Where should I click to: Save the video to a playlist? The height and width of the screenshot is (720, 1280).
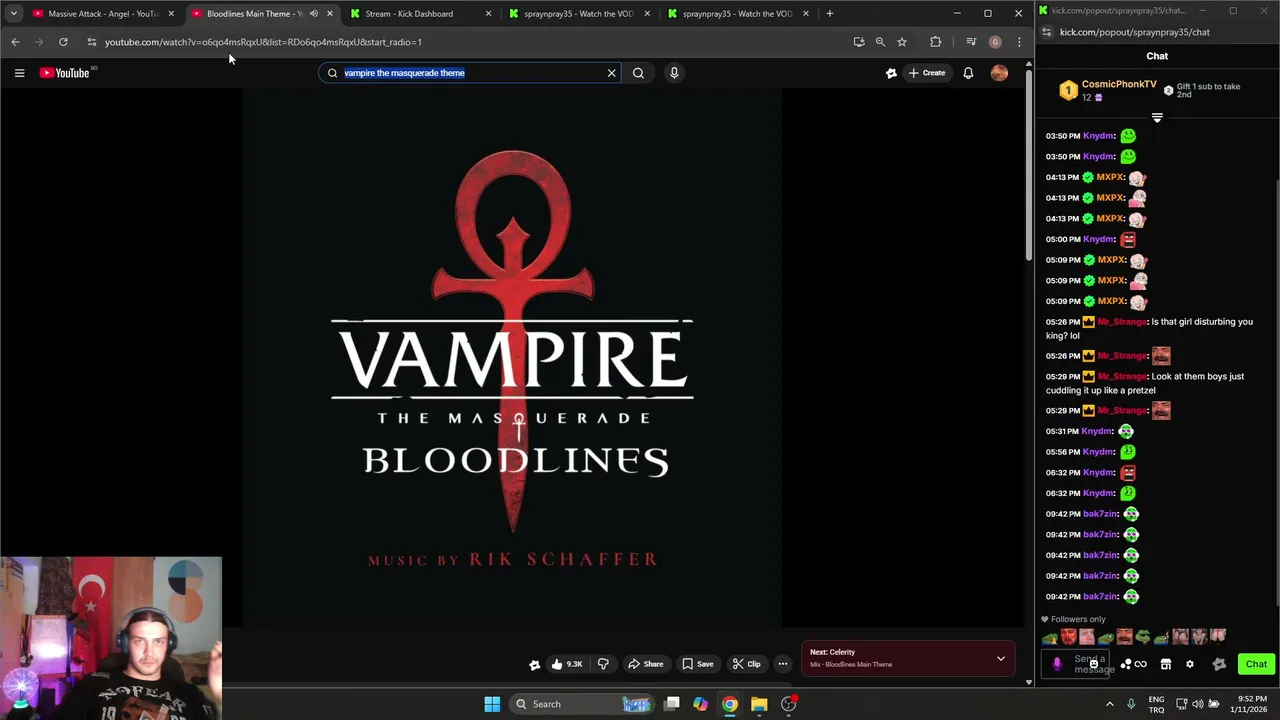pos(698,664)
